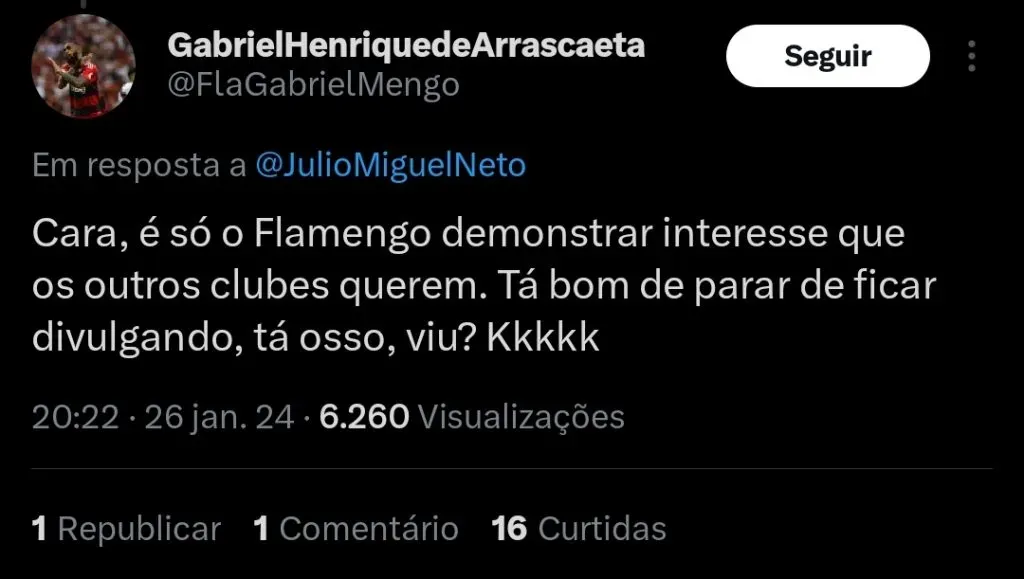Click the word Kkkkk in the tweet
The width and height of the screenshot is (1024, 579).
[x=543, y=337]
